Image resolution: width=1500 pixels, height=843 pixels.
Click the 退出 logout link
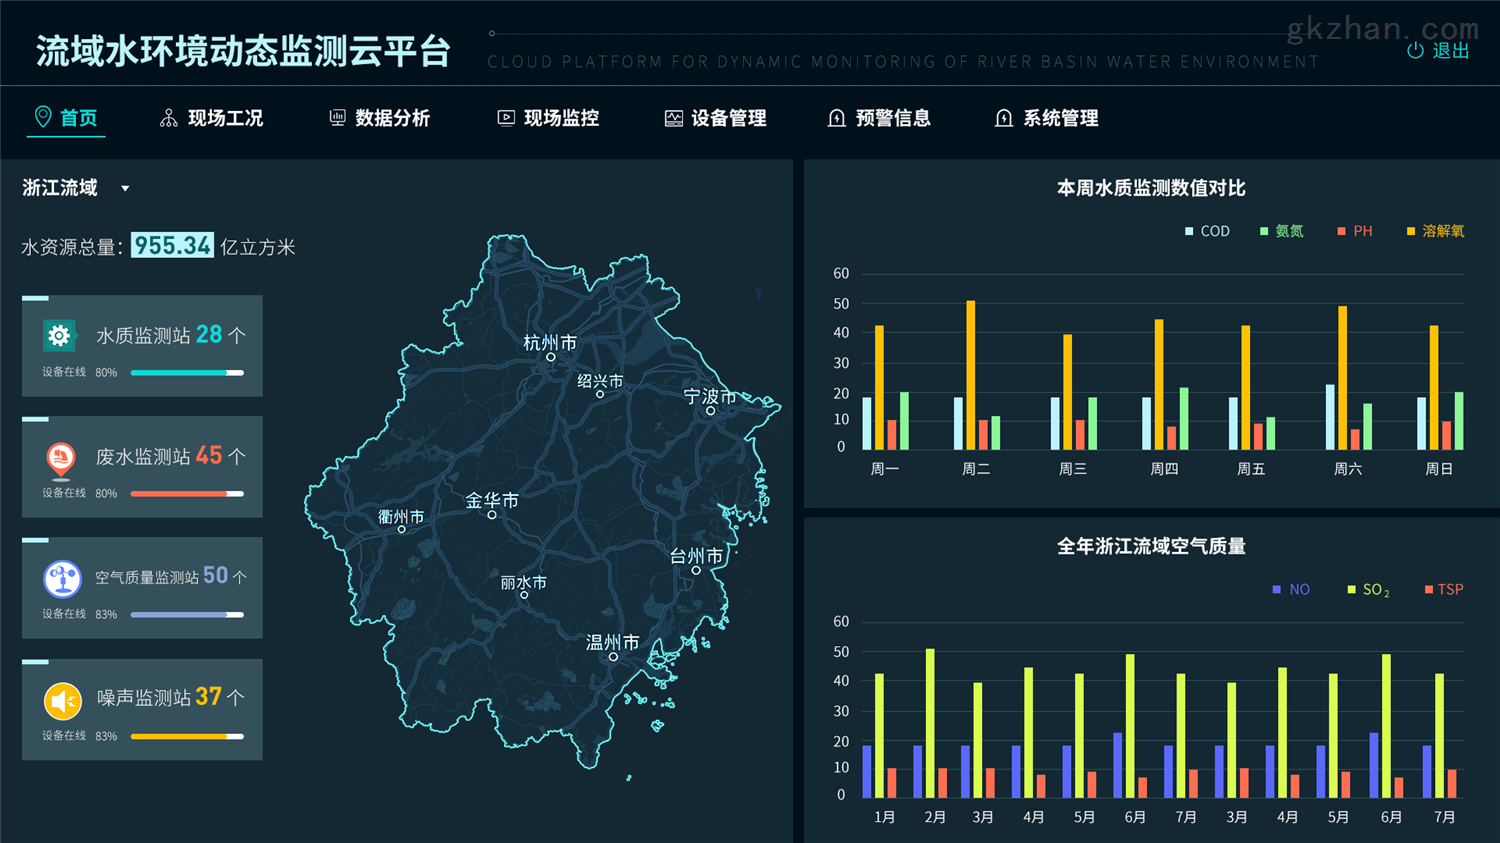tap(1449, 51)
